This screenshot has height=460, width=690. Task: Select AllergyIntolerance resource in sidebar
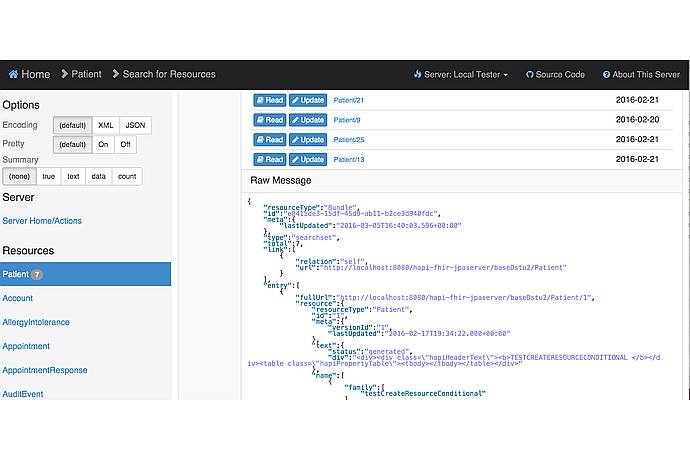(x=36, y=322)
